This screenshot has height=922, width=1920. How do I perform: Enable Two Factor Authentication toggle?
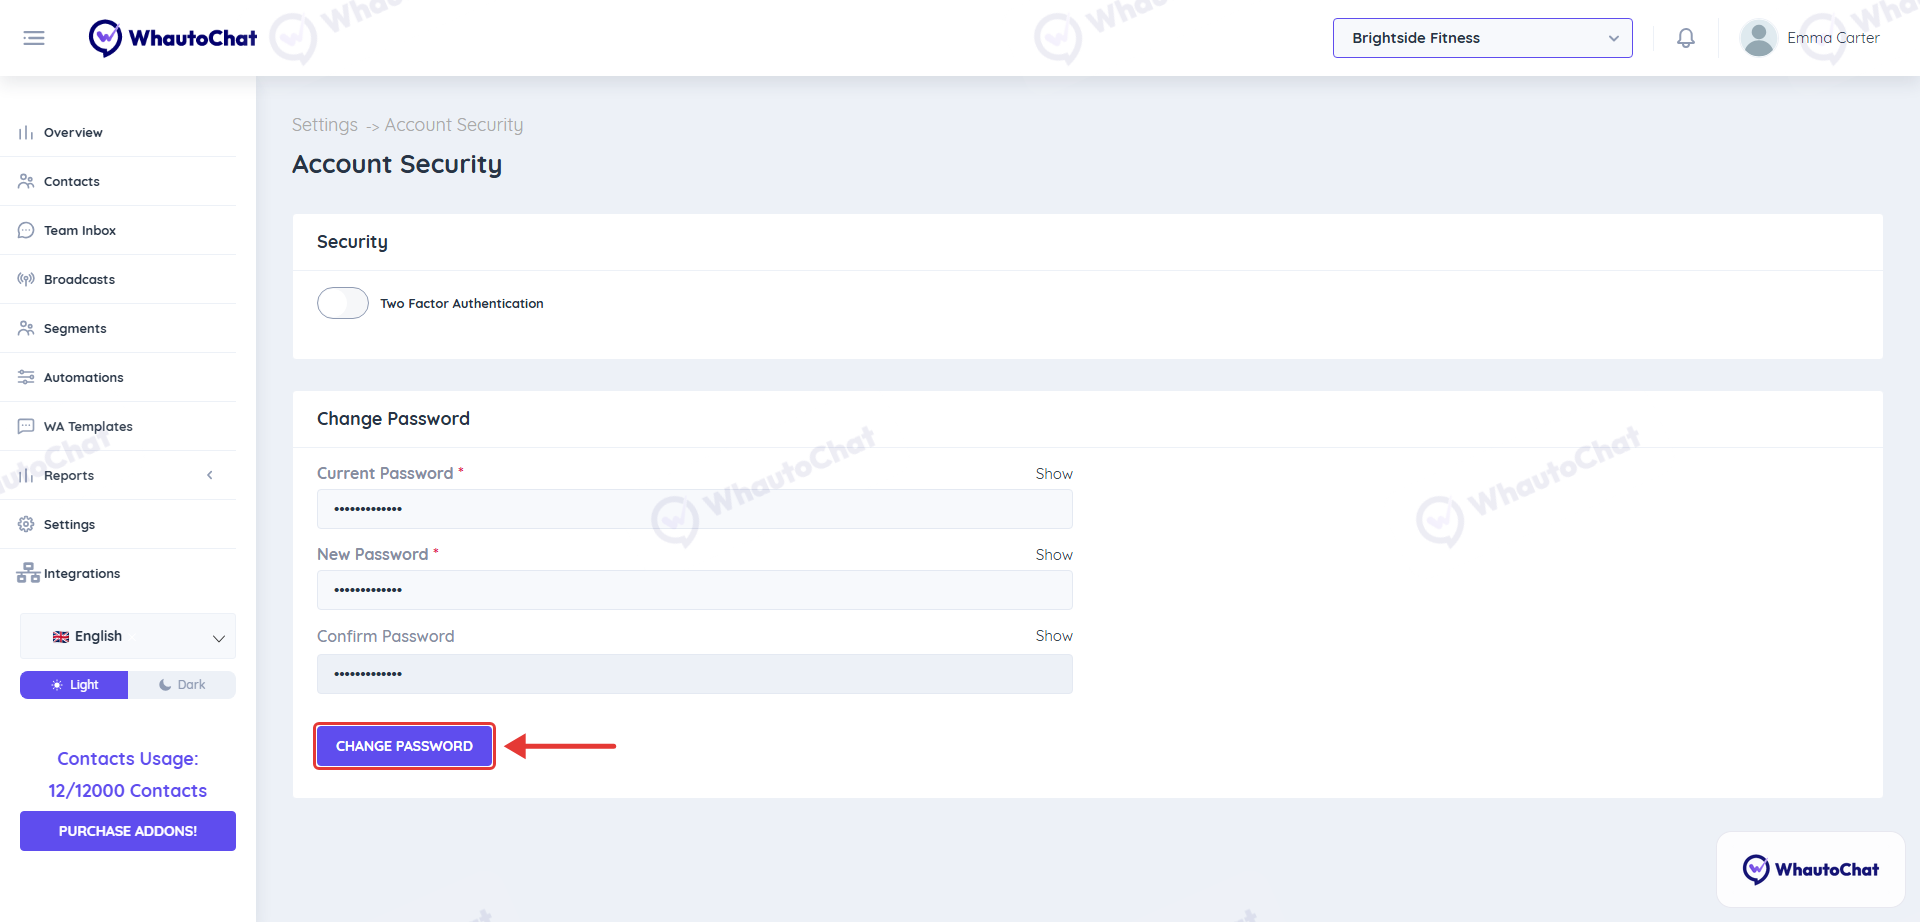(343, 303)
